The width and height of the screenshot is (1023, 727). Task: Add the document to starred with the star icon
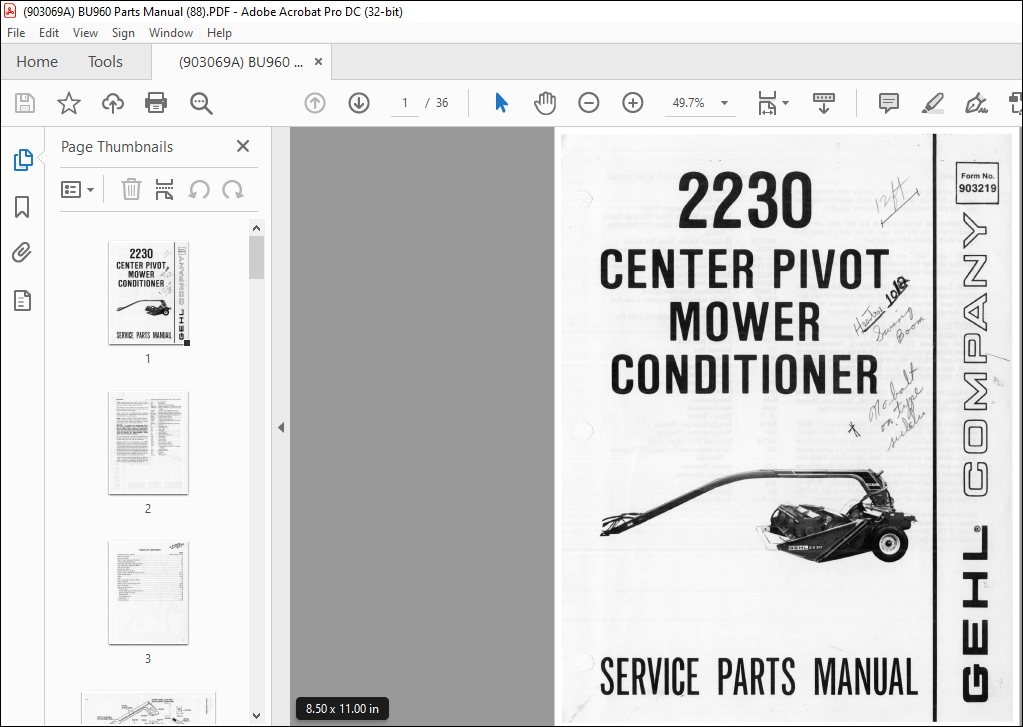point(69,103)
